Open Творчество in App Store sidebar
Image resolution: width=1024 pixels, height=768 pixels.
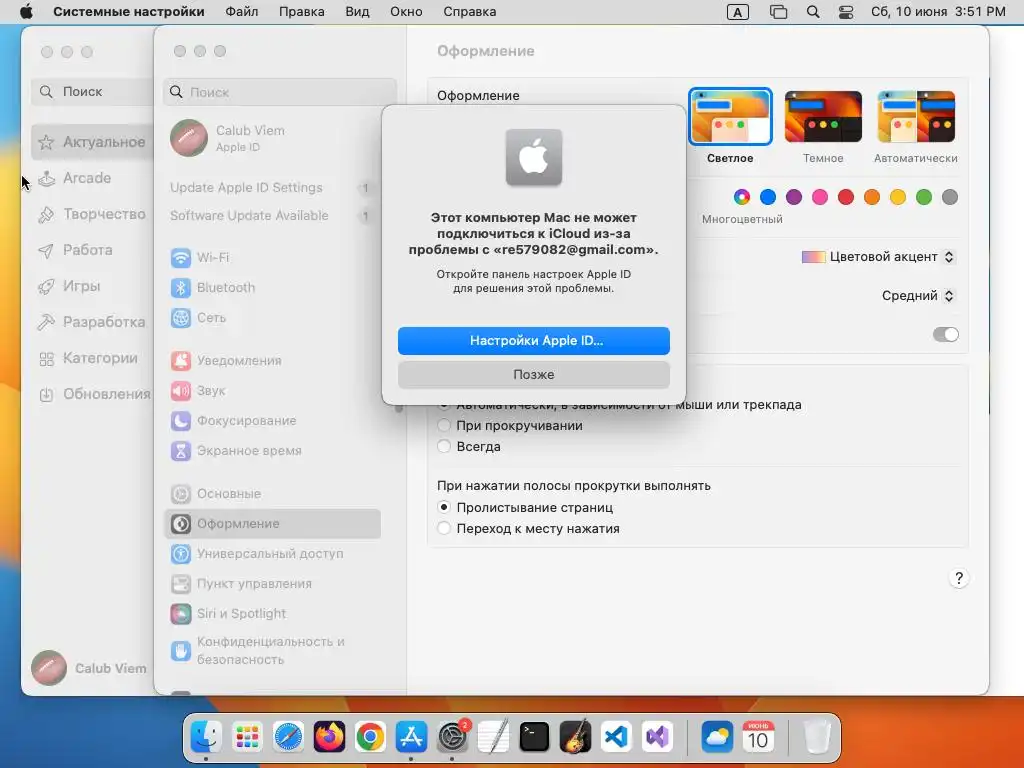click(x=91, y=214)
